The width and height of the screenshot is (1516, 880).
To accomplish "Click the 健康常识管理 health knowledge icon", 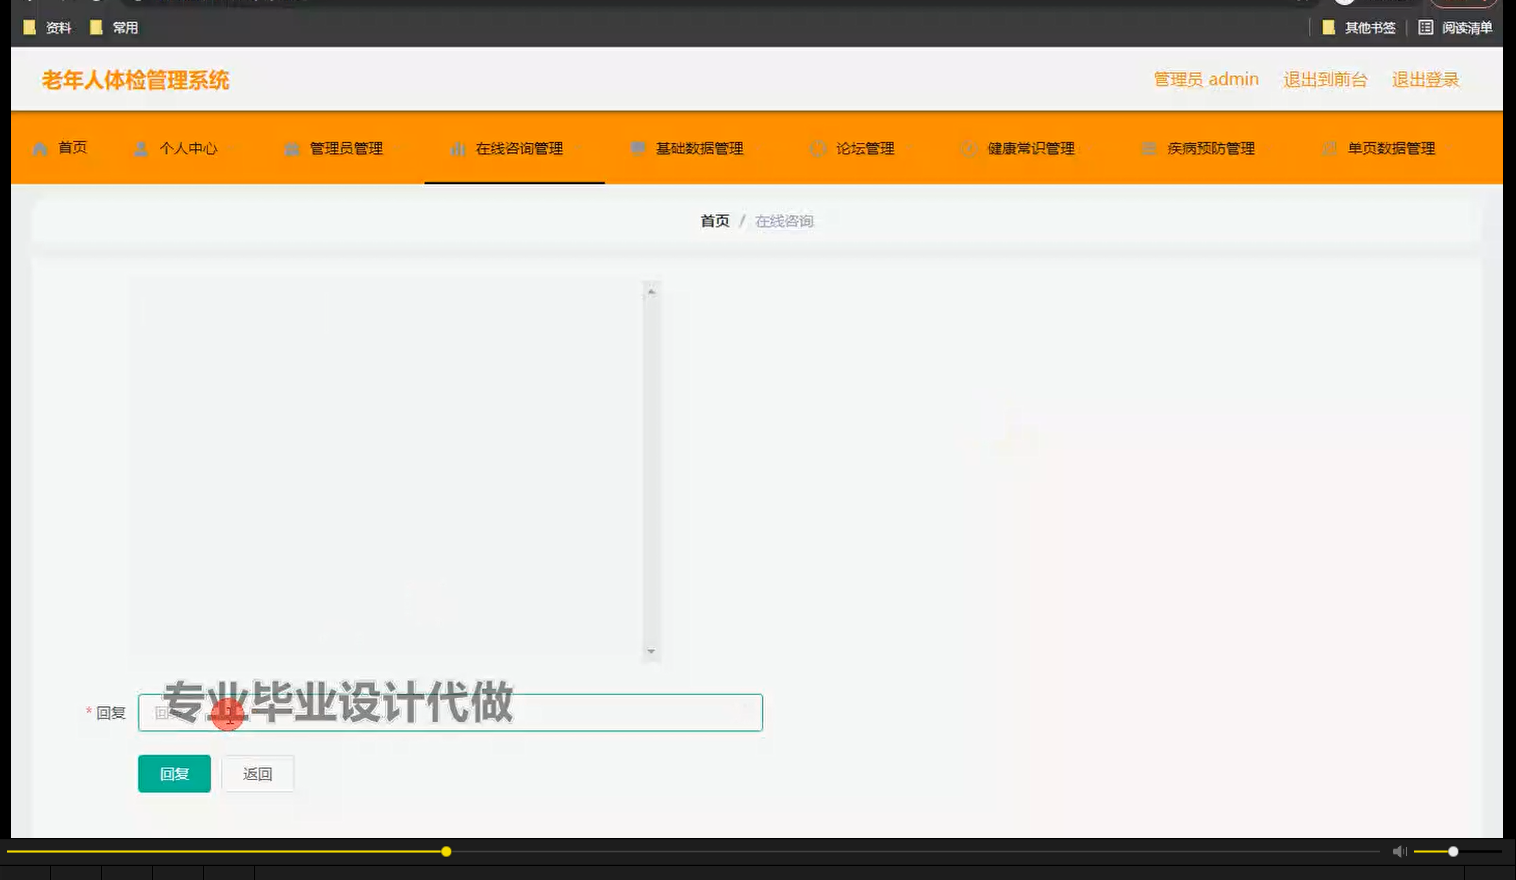I will coord(967,148).
